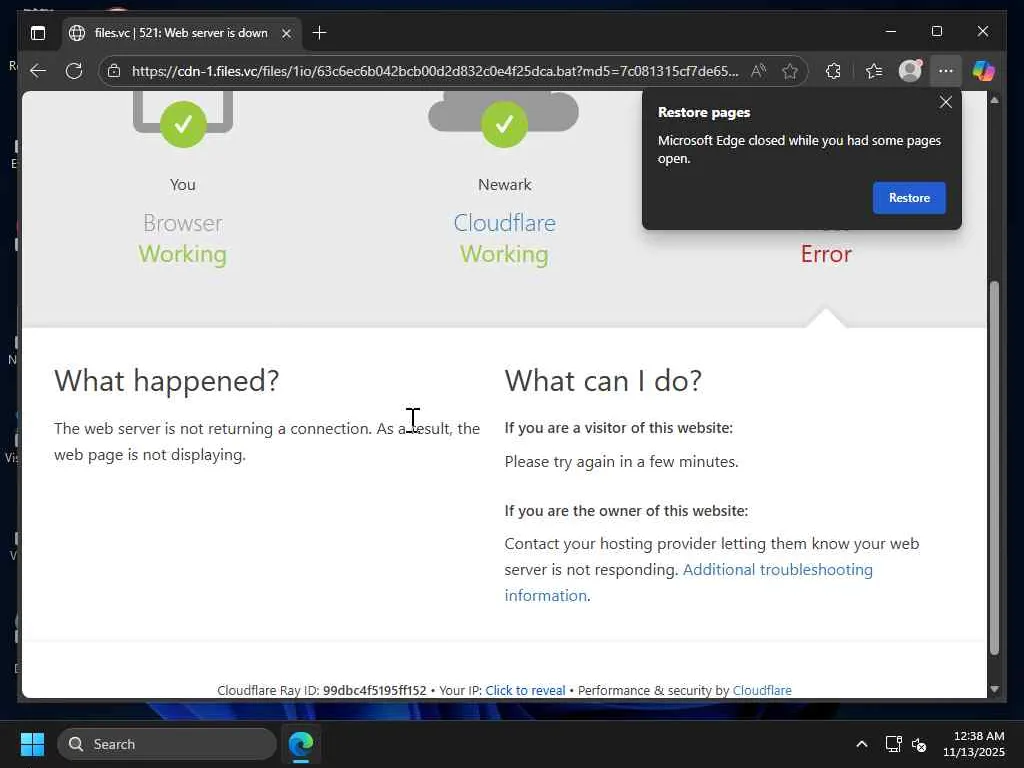View site information lock icon
1024x768 pixels.
click(x=114, y=71)
